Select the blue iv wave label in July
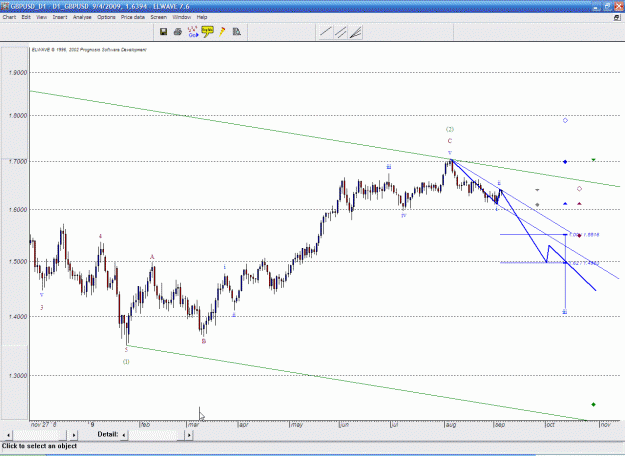Image resolution: width=625 pixels, height=456 pixels. (403, 215)
